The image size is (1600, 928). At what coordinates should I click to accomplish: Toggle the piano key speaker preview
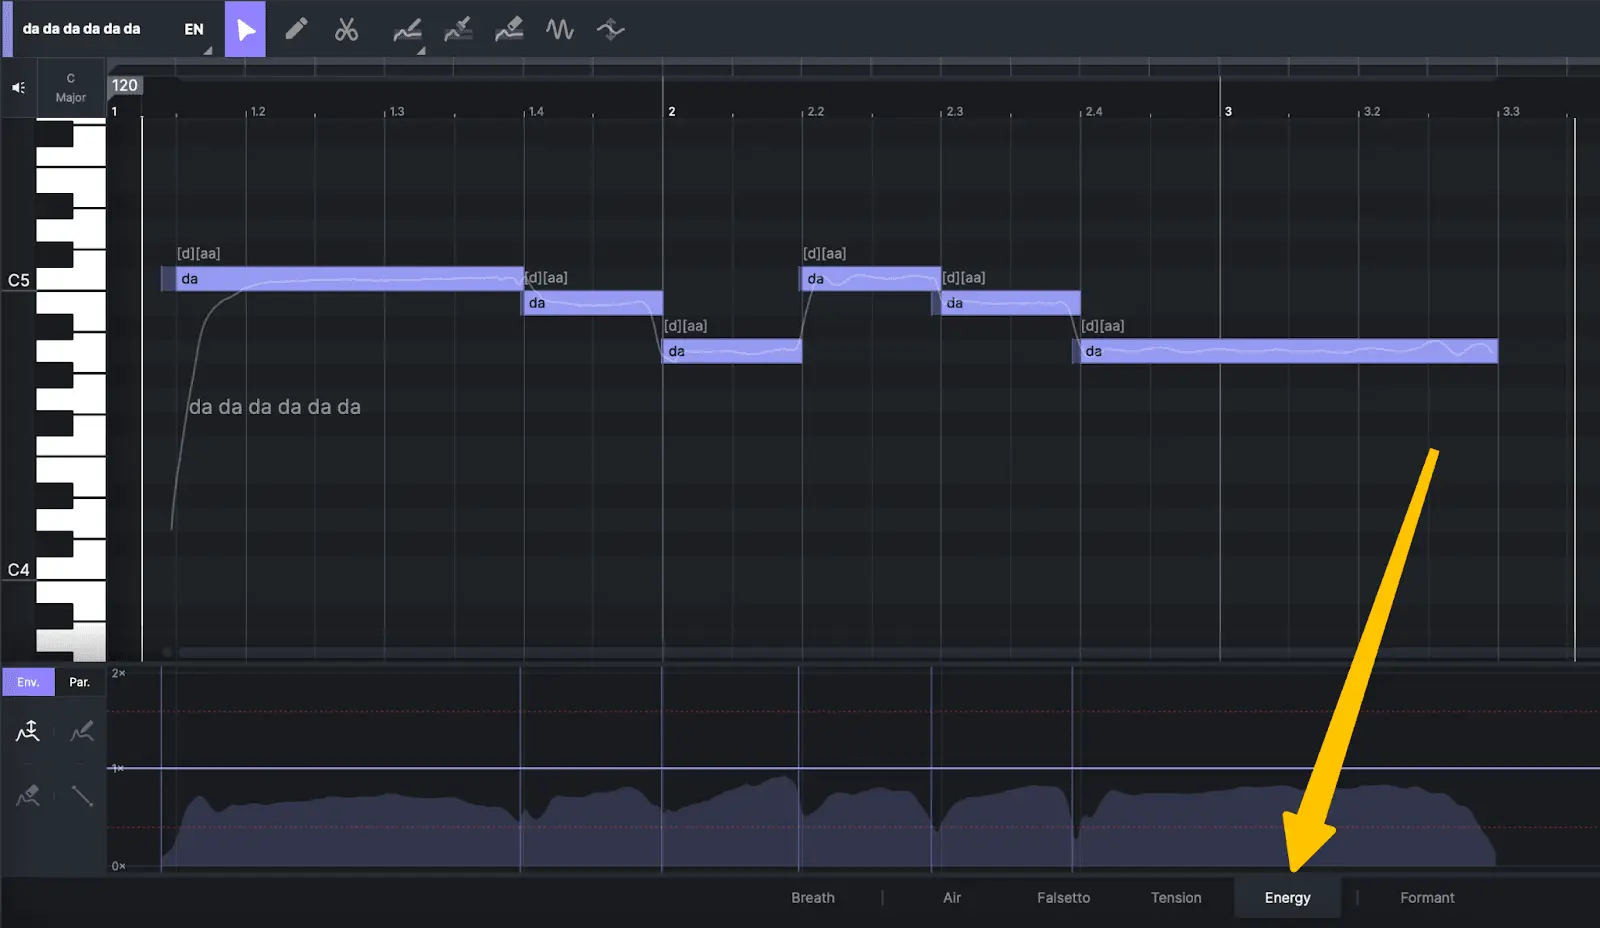18,88
